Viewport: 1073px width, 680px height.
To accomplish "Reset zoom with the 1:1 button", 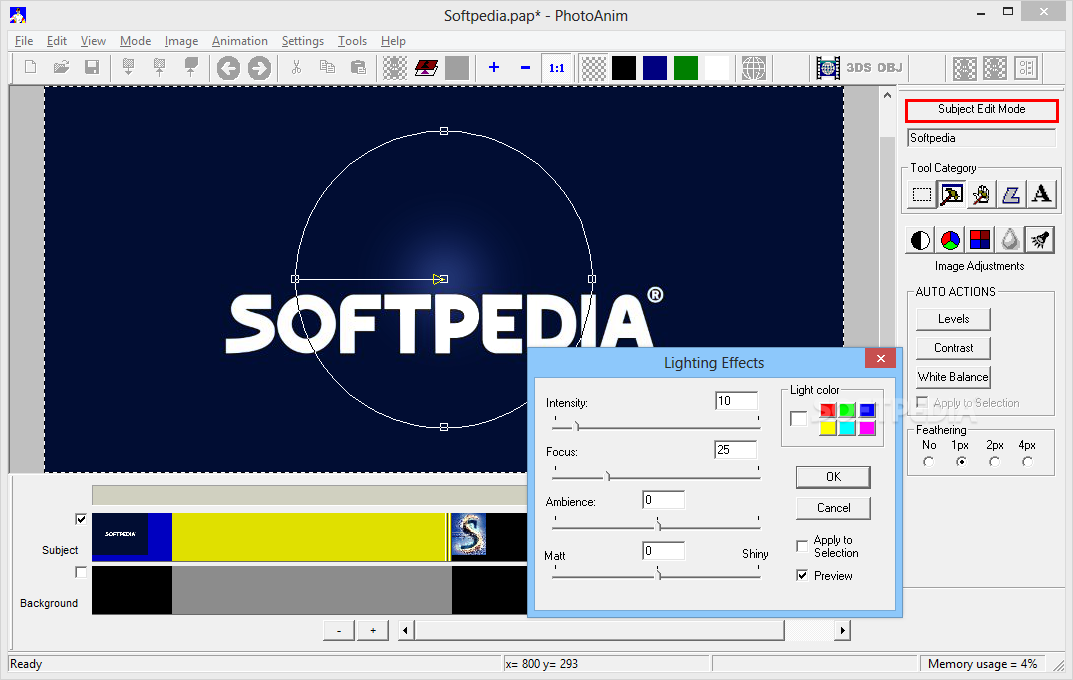I will [x=556, y=68].
